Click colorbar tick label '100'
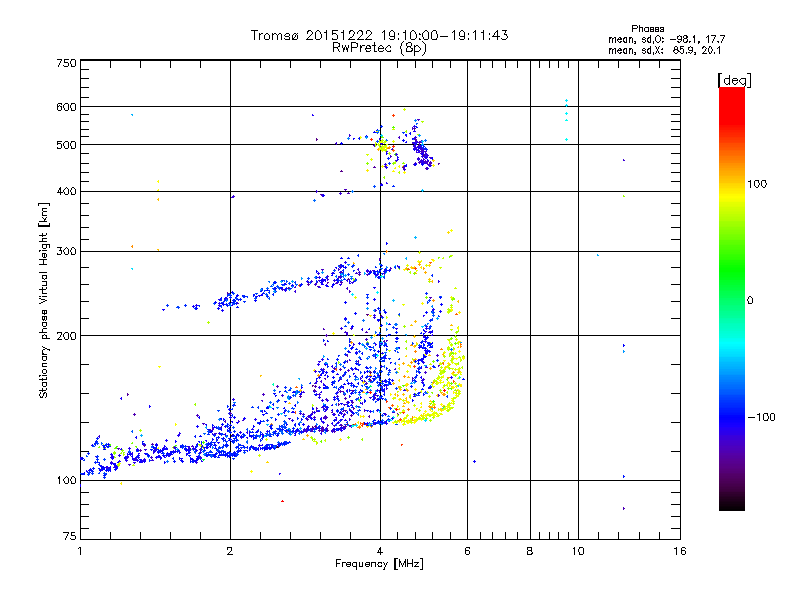Image resolution: width=800 pixels, height=600 pixels. tap(757, 184)
